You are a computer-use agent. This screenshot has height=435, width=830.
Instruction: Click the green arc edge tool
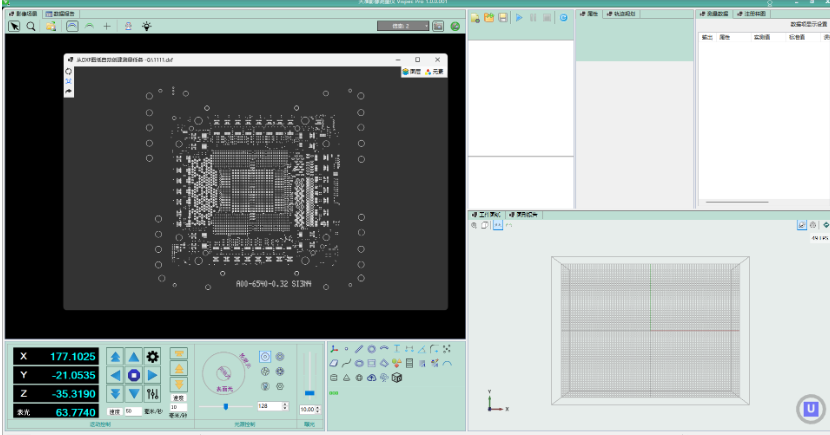click(x=89, y=26)
